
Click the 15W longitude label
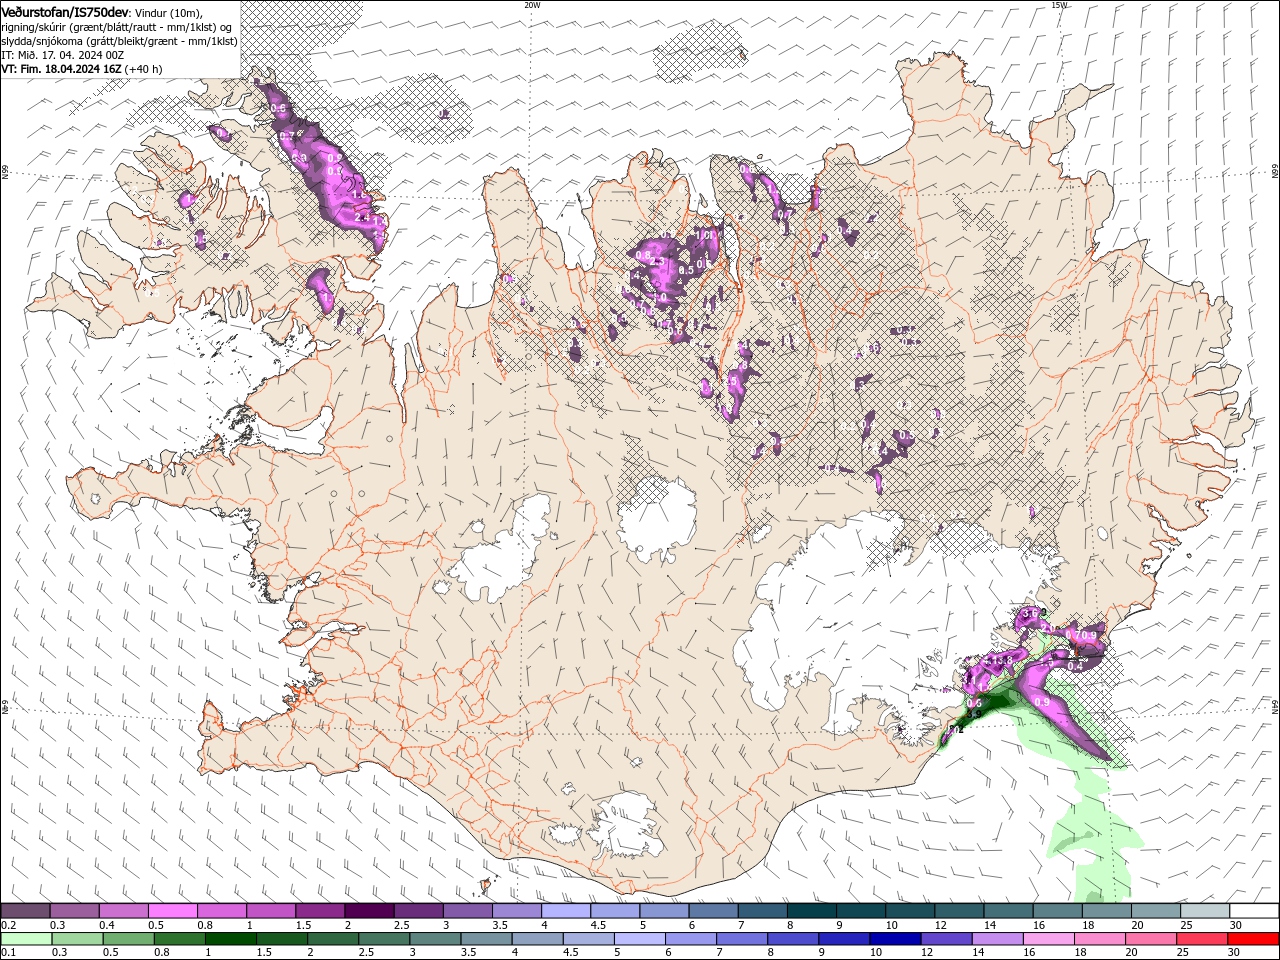point(1059,5)
